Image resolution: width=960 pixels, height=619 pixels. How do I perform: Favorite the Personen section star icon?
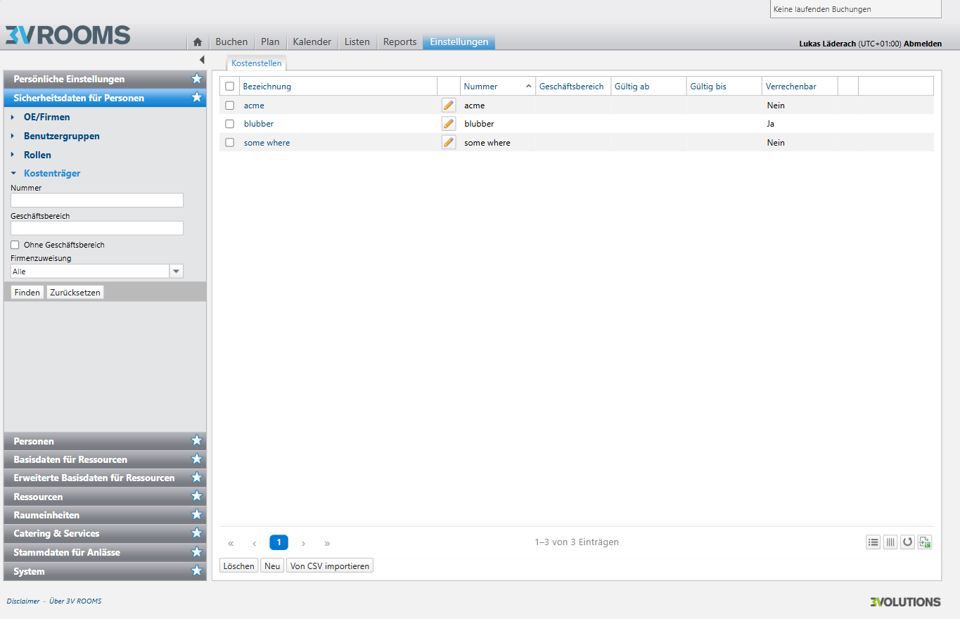click(197, 441)
